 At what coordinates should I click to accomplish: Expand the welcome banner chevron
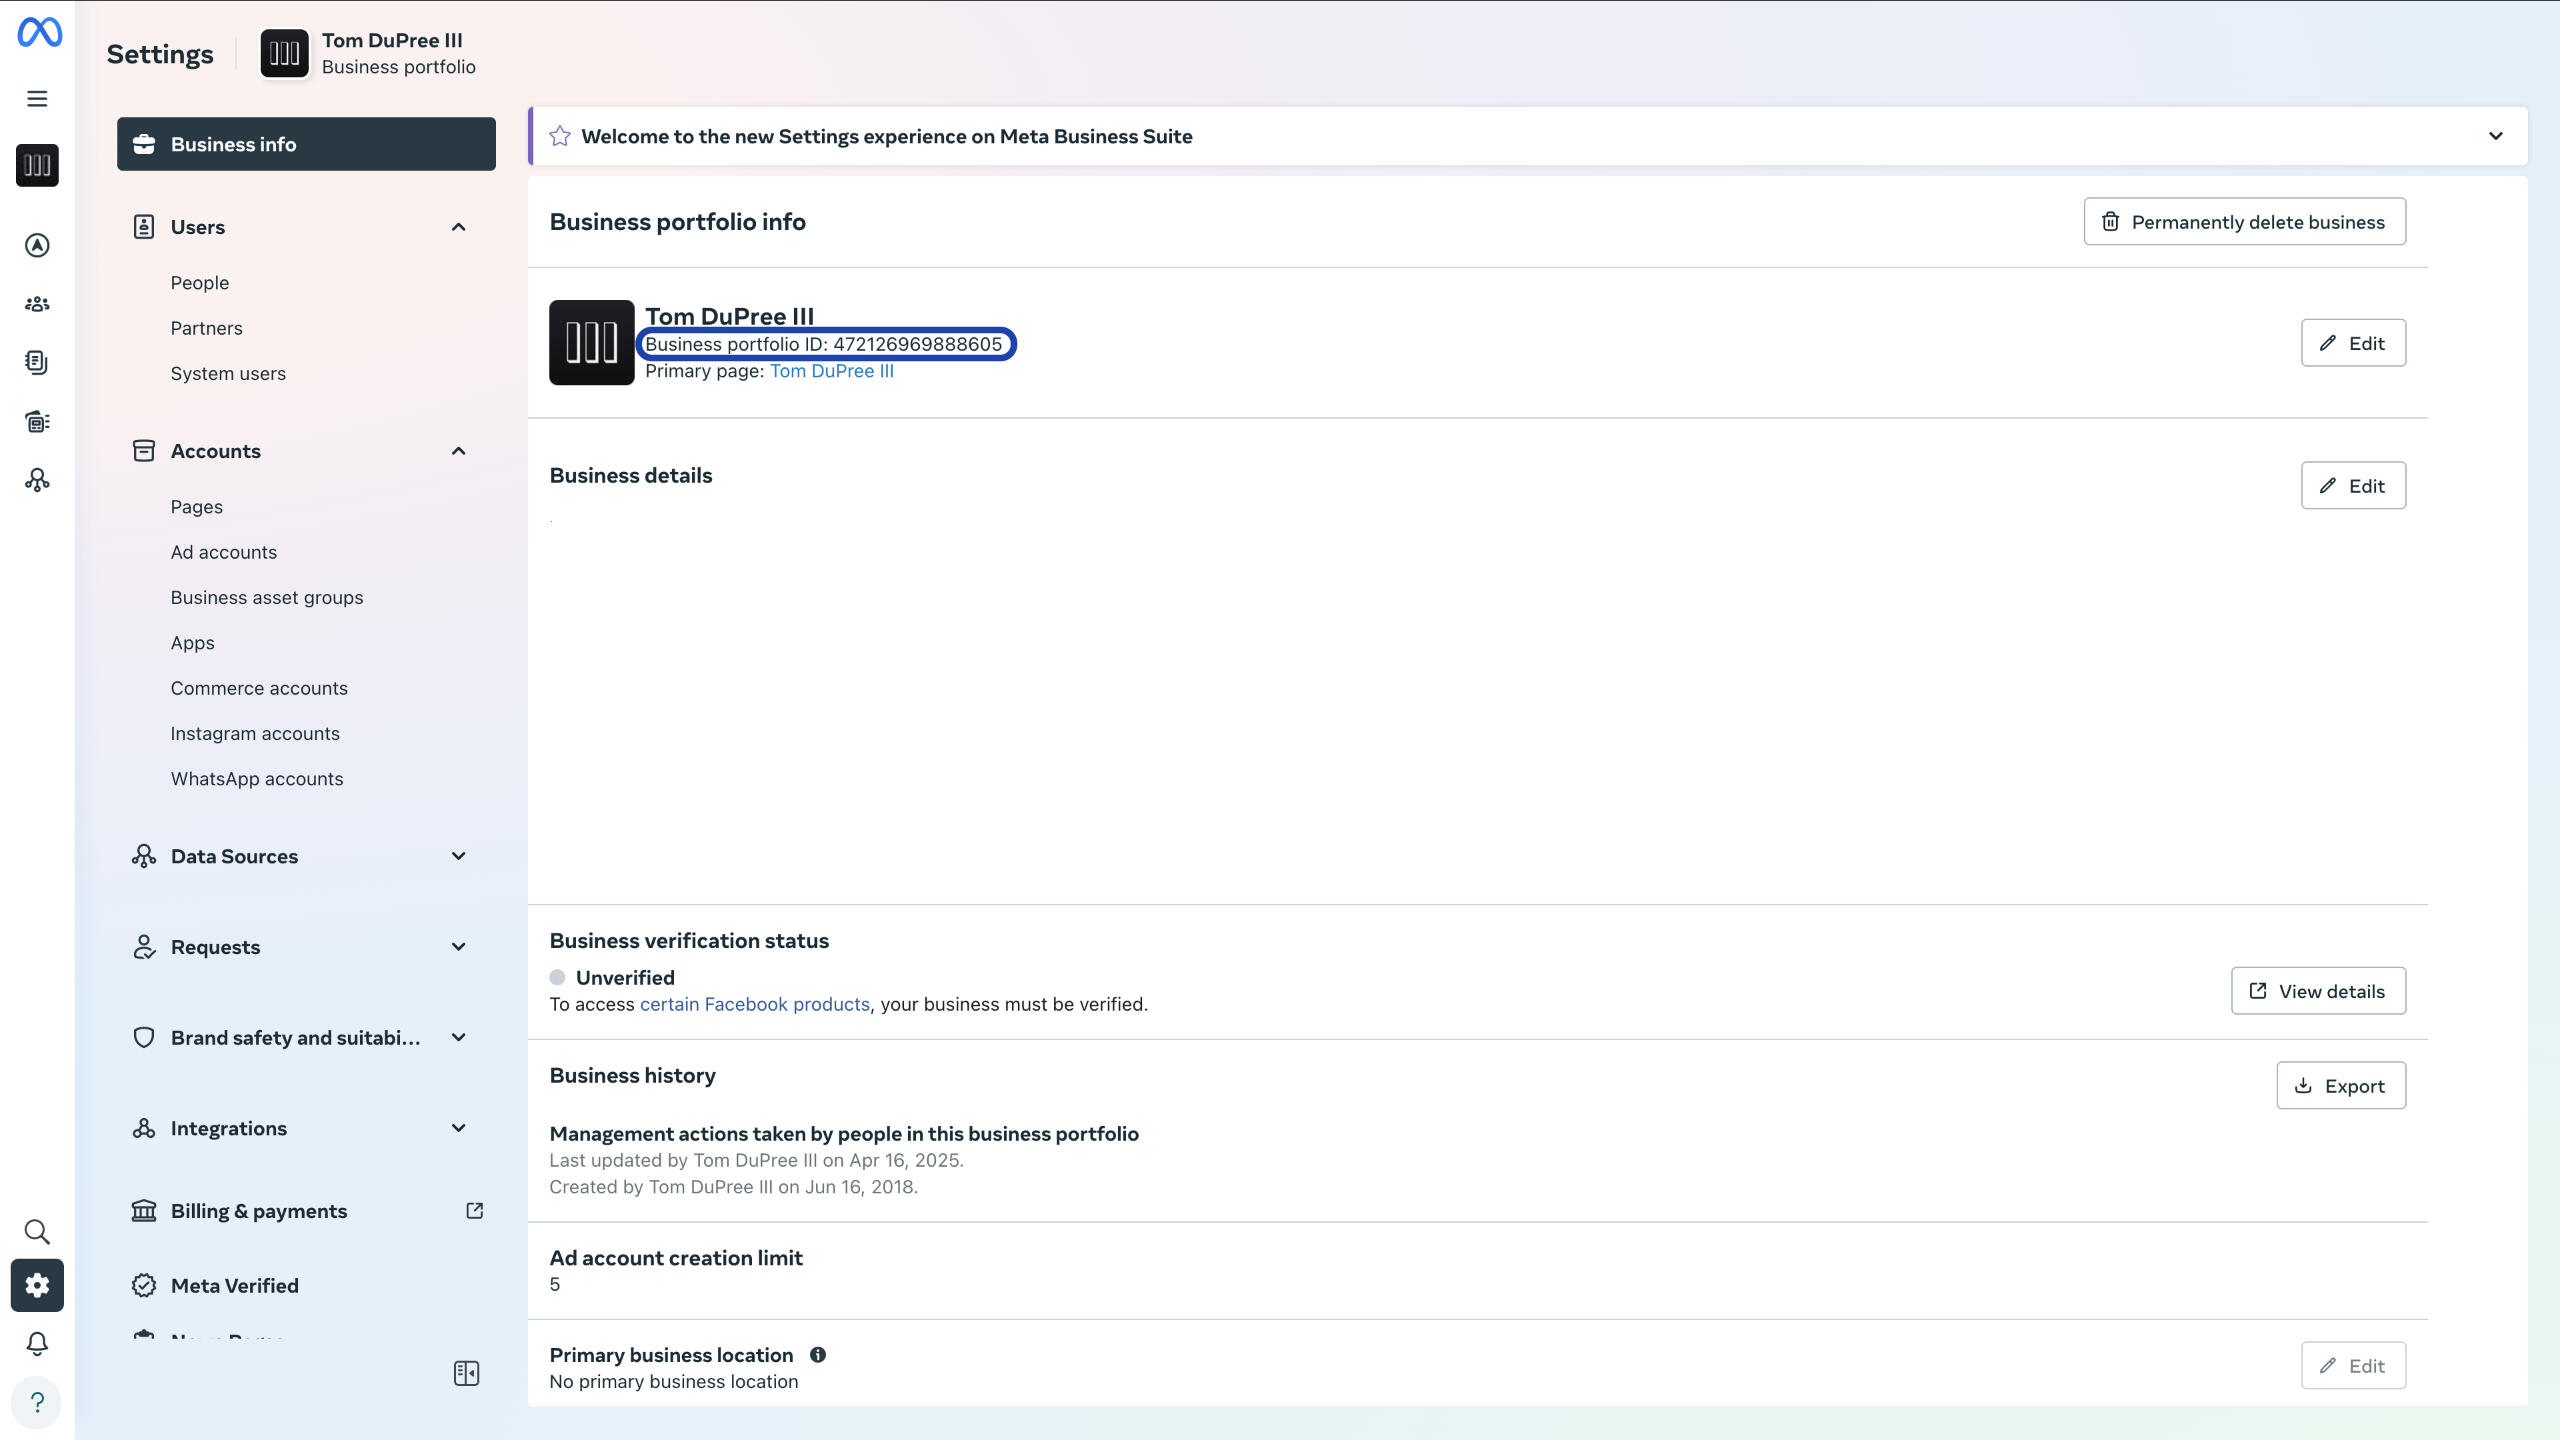pyautogui.click(x=2495, y=136)
